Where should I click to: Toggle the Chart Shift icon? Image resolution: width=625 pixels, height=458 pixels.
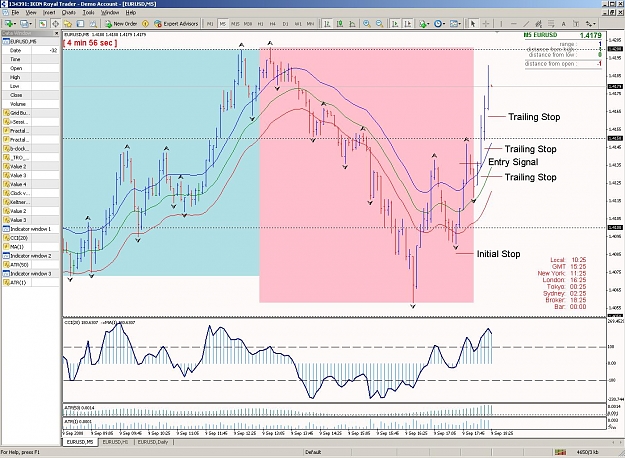pos(408,24)
